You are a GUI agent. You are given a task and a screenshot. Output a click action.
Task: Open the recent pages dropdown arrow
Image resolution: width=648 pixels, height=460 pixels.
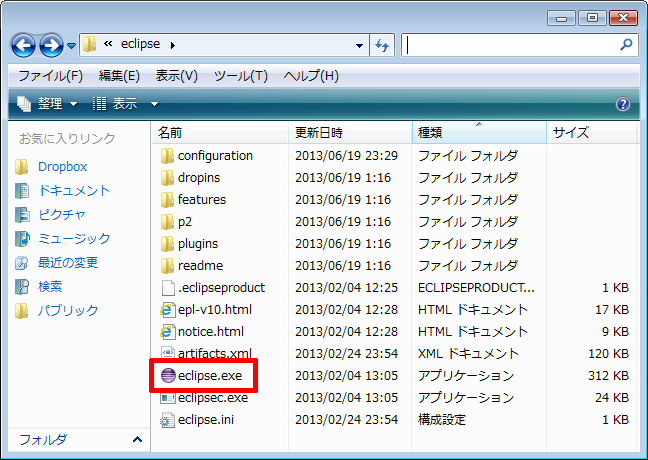click(x=71, y=45)
